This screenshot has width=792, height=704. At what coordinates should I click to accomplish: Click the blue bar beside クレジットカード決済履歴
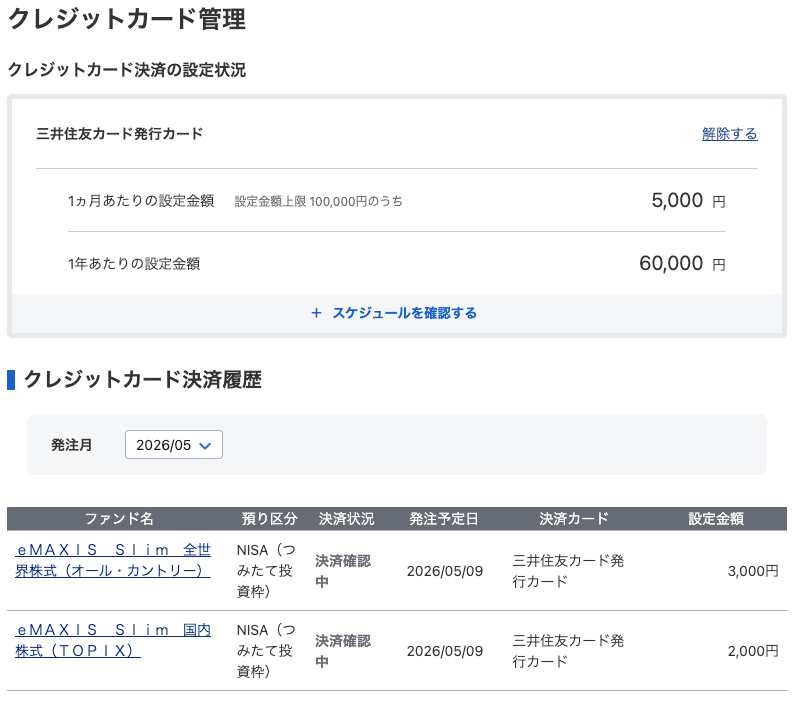tap(11, 380)
